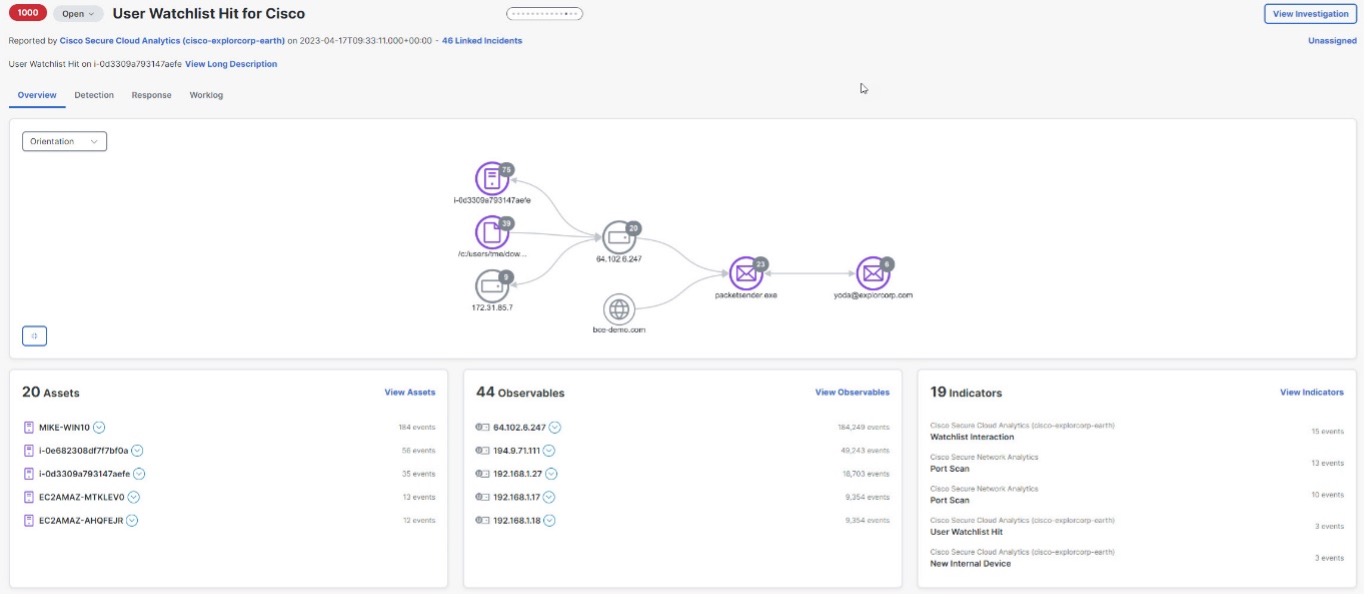Click the Port Scan indicator with 10 events
The height and width of the screenshot is (598, 1368).
tap(950, 500)
